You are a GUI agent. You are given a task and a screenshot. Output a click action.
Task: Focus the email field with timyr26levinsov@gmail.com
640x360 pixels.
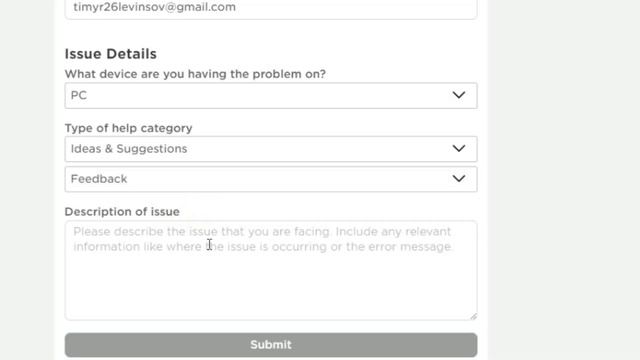click(x=271, y=8)
